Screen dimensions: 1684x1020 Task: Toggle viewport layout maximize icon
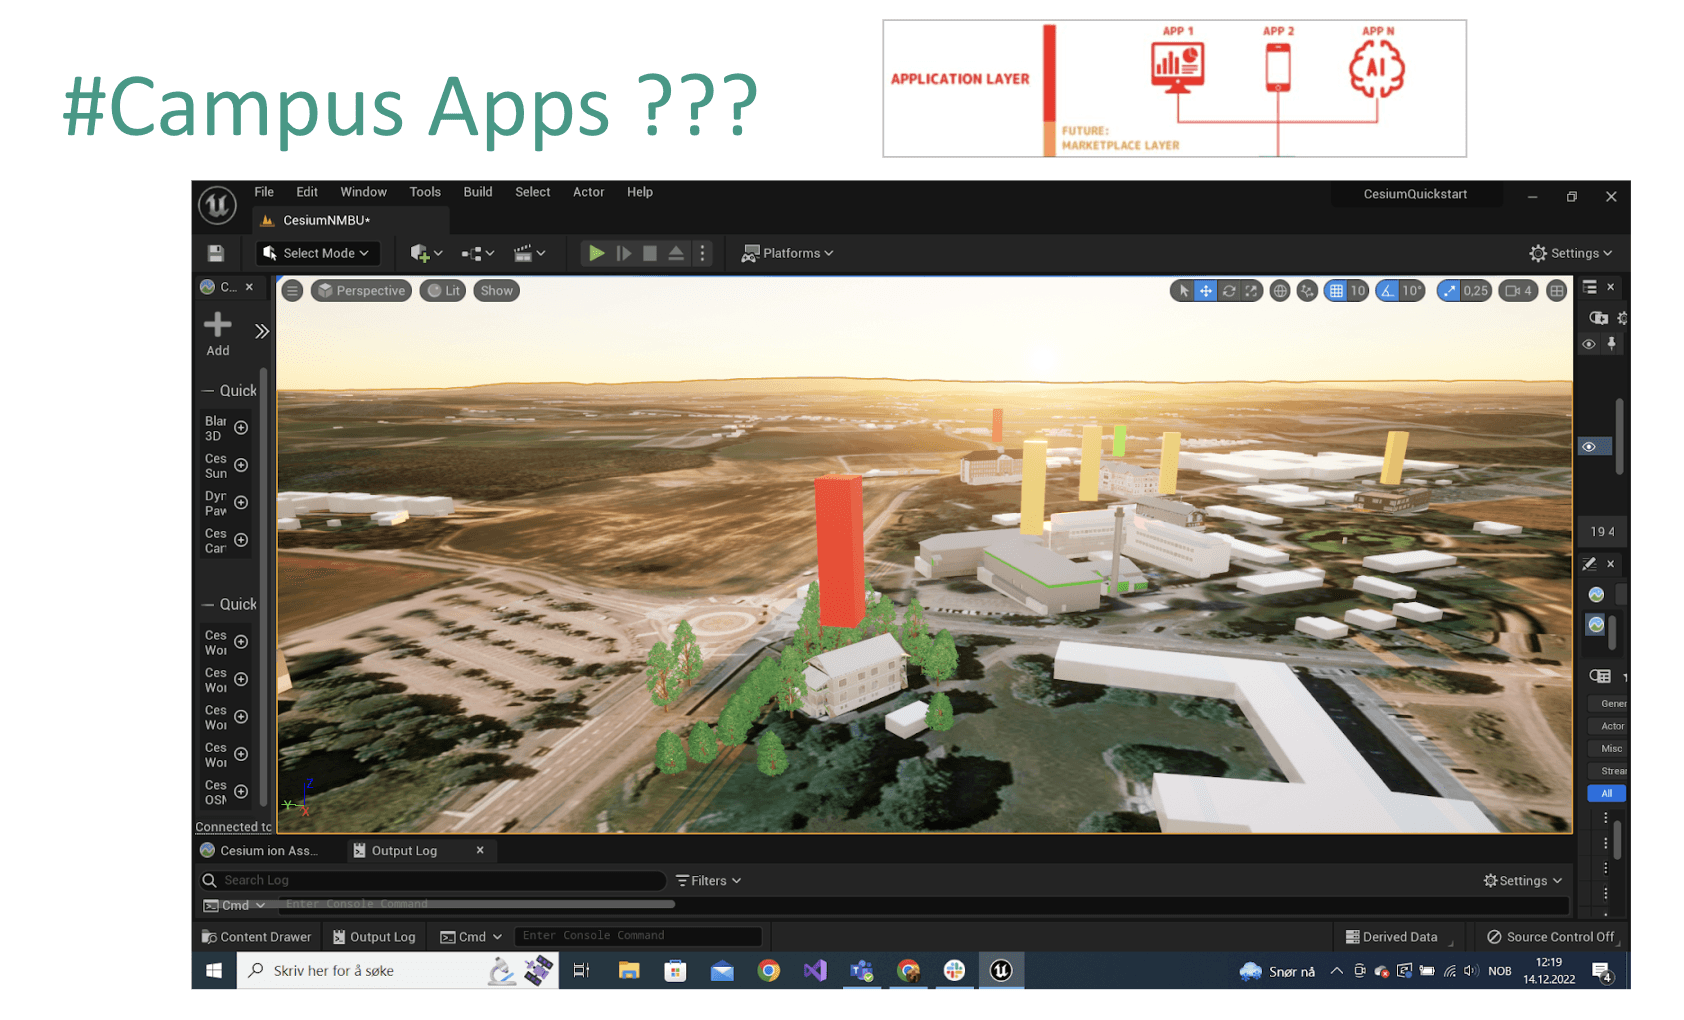1556,291
